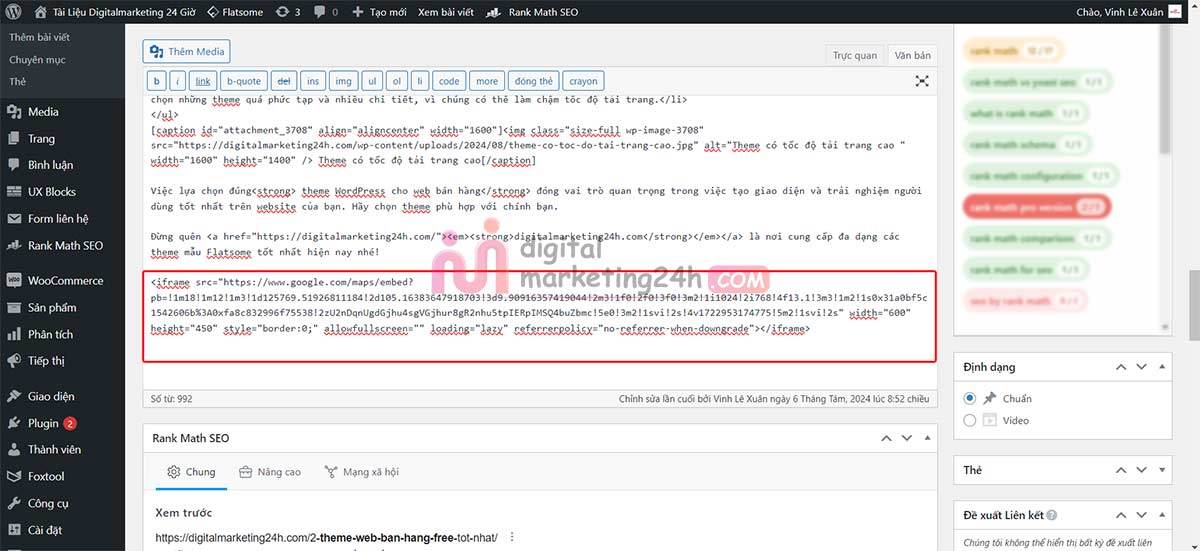Image resolution: width=1200 pixels, height=551 pixels.
Task: Insert bold tag with b button
Action: tap(157, 81)
